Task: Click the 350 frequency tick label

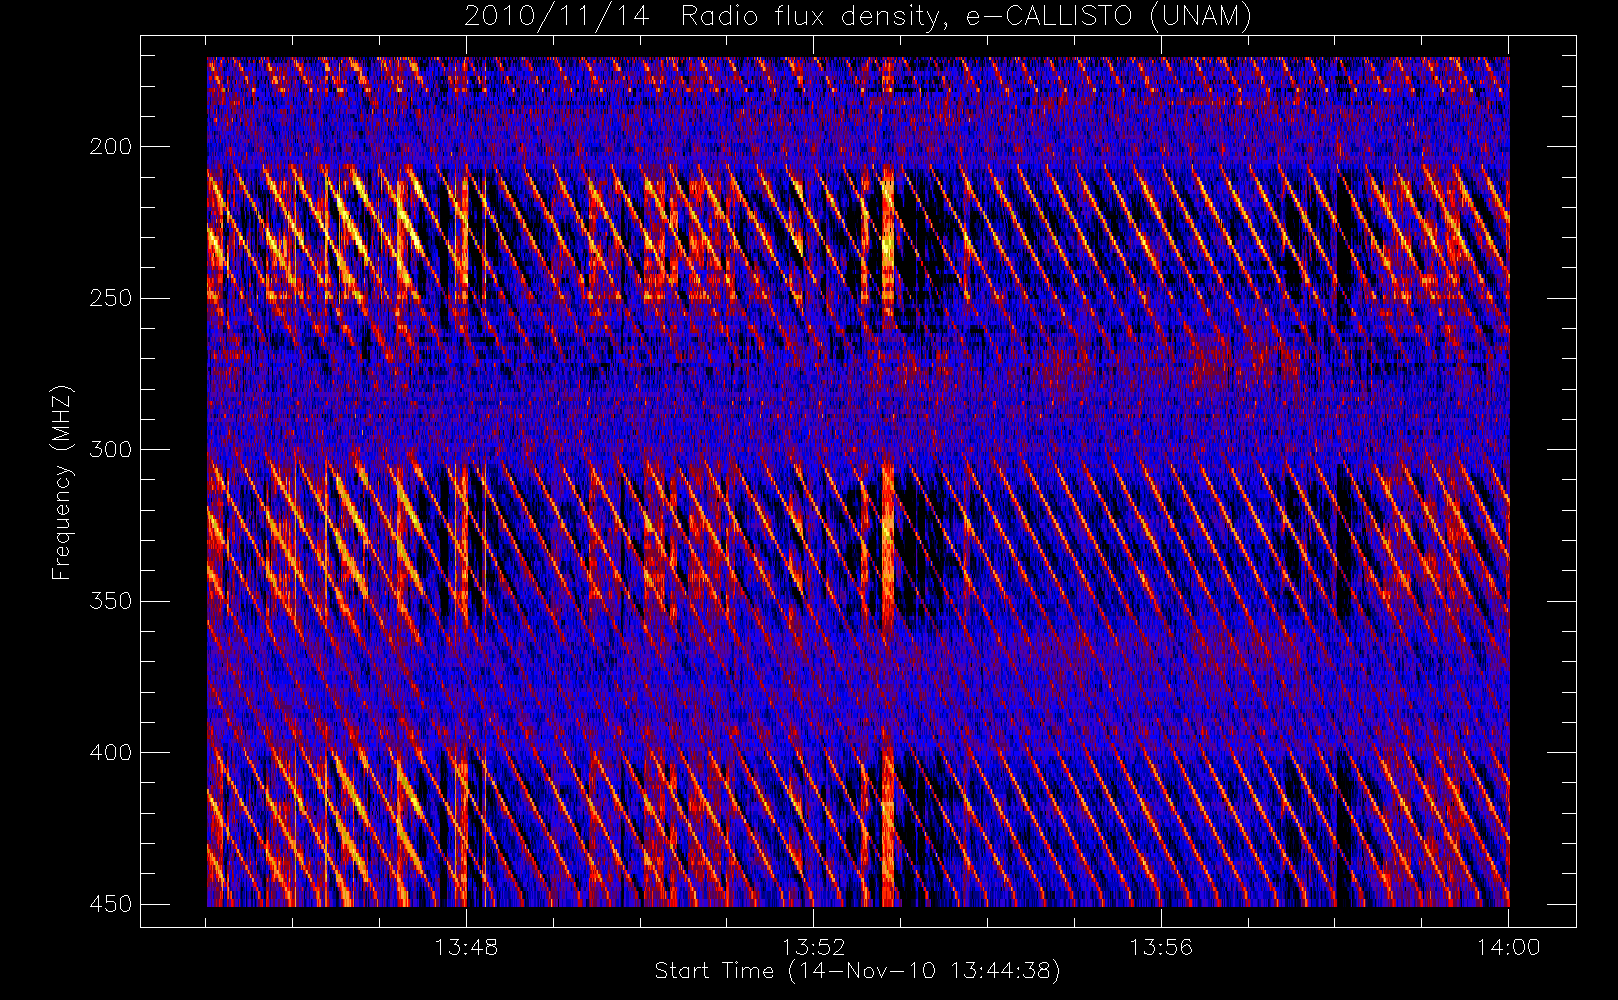Action: point(111,601)
